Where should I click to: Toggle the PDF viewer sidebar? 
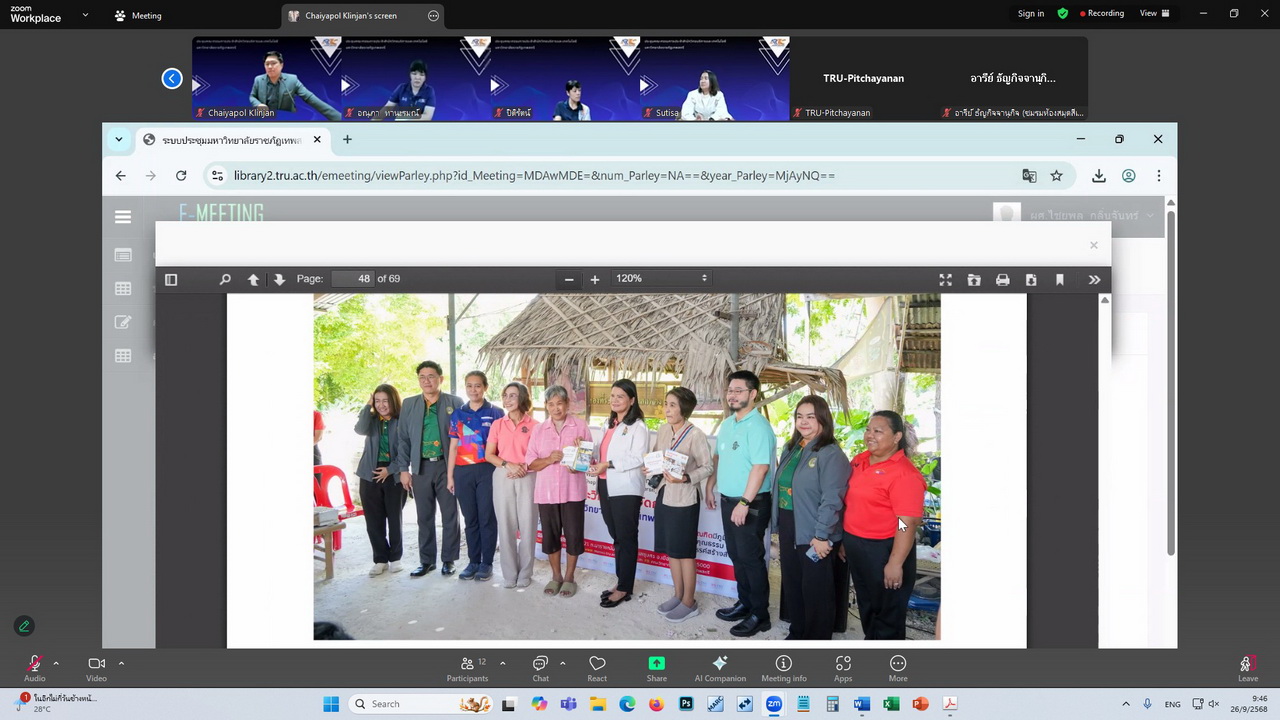point(171,279)
